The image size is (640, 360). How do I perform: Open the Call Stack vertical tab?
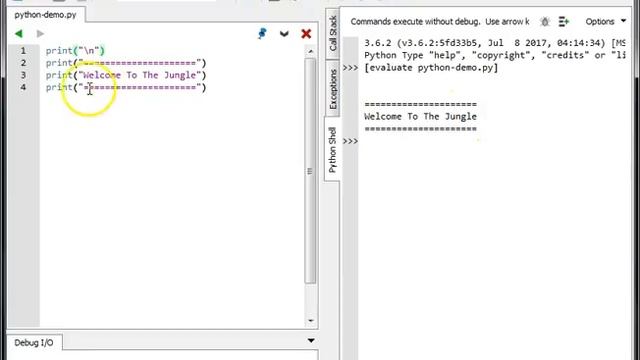coord(333,33)
